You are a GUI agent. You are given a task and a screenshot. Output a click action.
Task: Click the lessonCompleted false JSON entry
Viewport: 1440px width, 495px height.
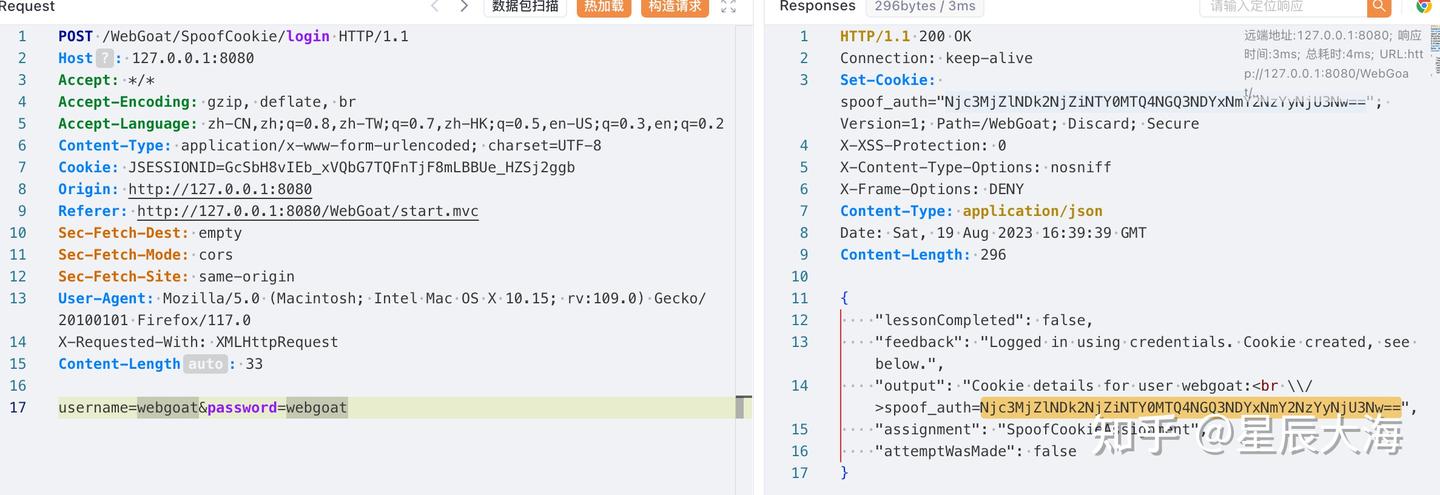point(984,320)
